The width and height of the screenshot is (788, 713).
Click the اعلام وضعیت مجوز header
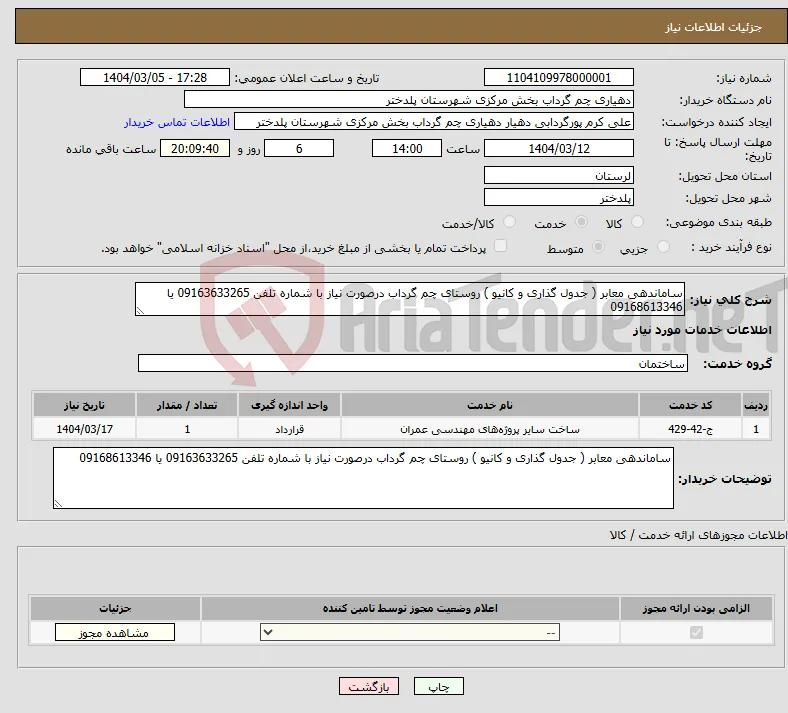(x=410, y=608)
